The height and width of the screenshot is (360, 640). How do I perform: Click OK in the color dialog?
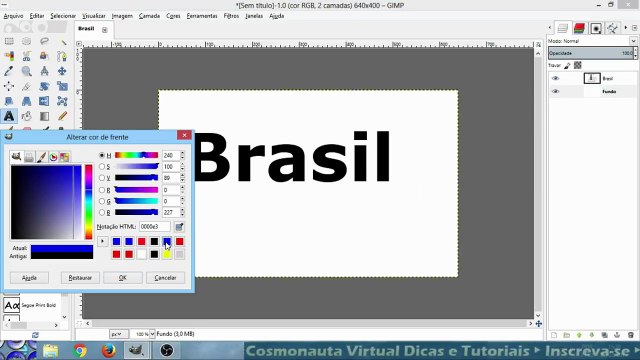(x=123, y=278)
